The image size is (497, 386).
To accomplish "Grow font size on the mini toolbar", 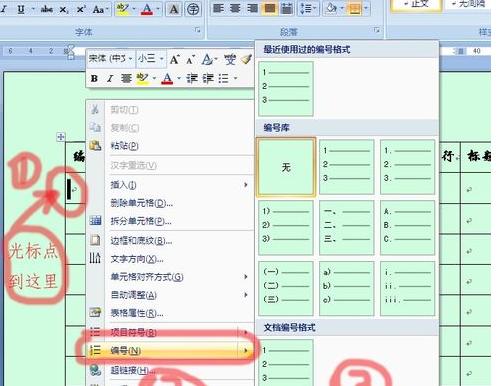I will pos(174,59).
